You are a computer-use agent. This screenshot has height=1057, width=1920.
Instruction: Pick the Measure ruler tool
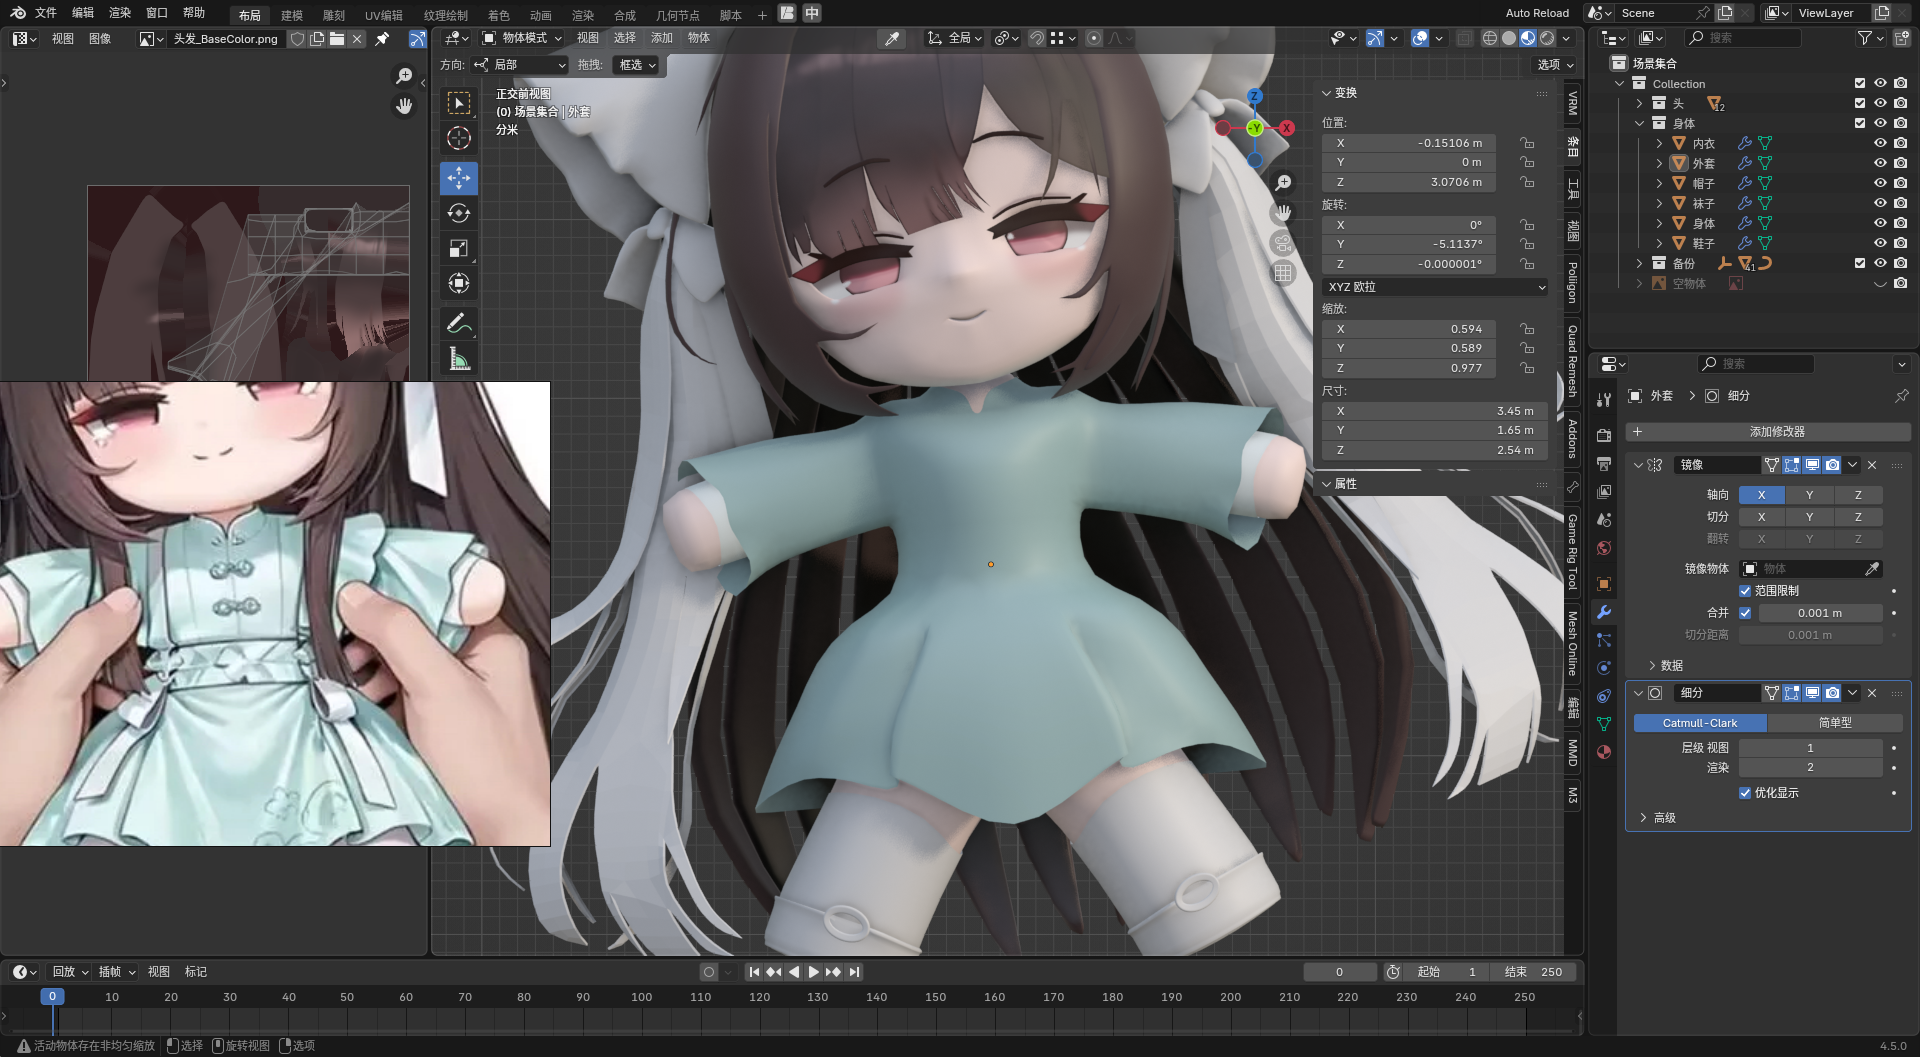coord(459,359)
